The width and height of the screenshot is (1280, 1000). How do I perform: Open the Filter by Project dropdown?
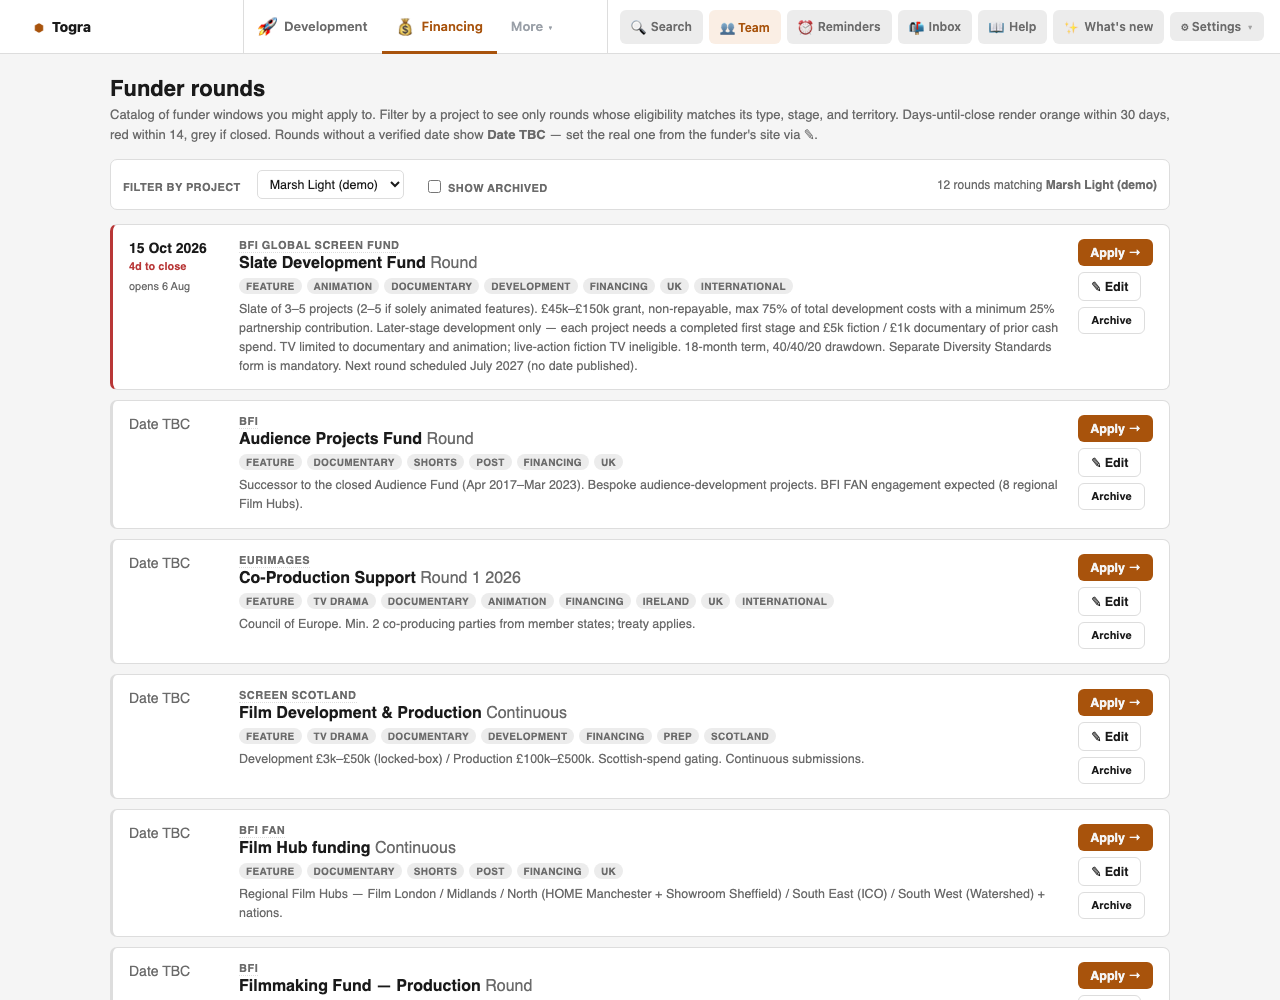[330, 184]
